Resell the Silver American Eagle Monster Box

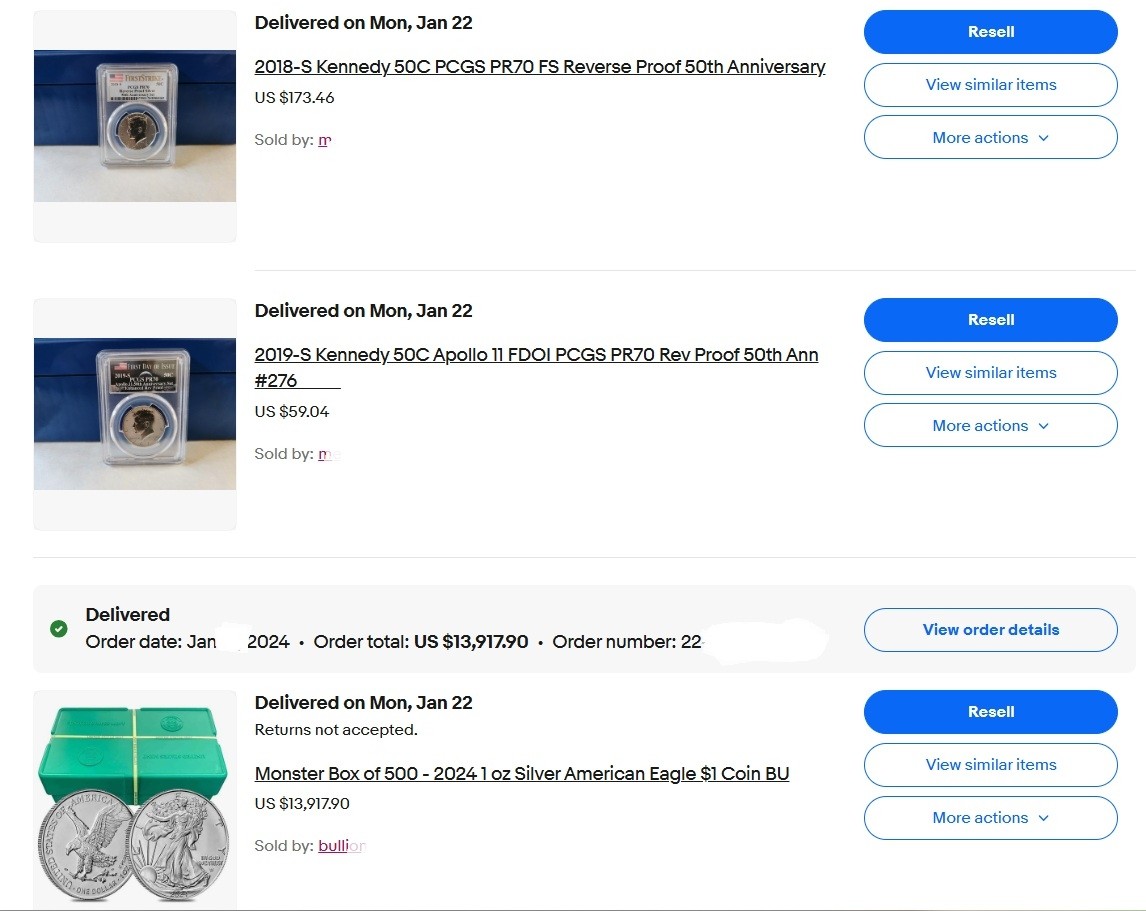coord(990,712)
